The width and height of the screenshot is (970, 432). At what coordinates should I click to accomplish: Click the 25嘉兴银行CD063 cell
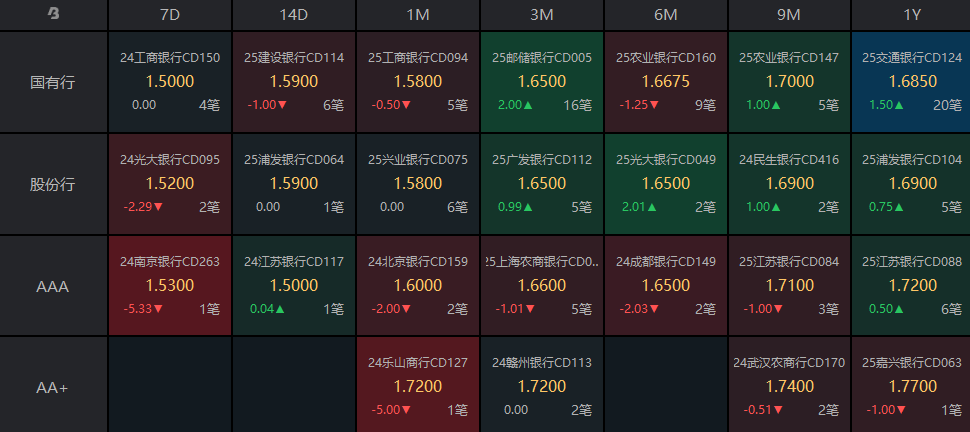[911, 387]
